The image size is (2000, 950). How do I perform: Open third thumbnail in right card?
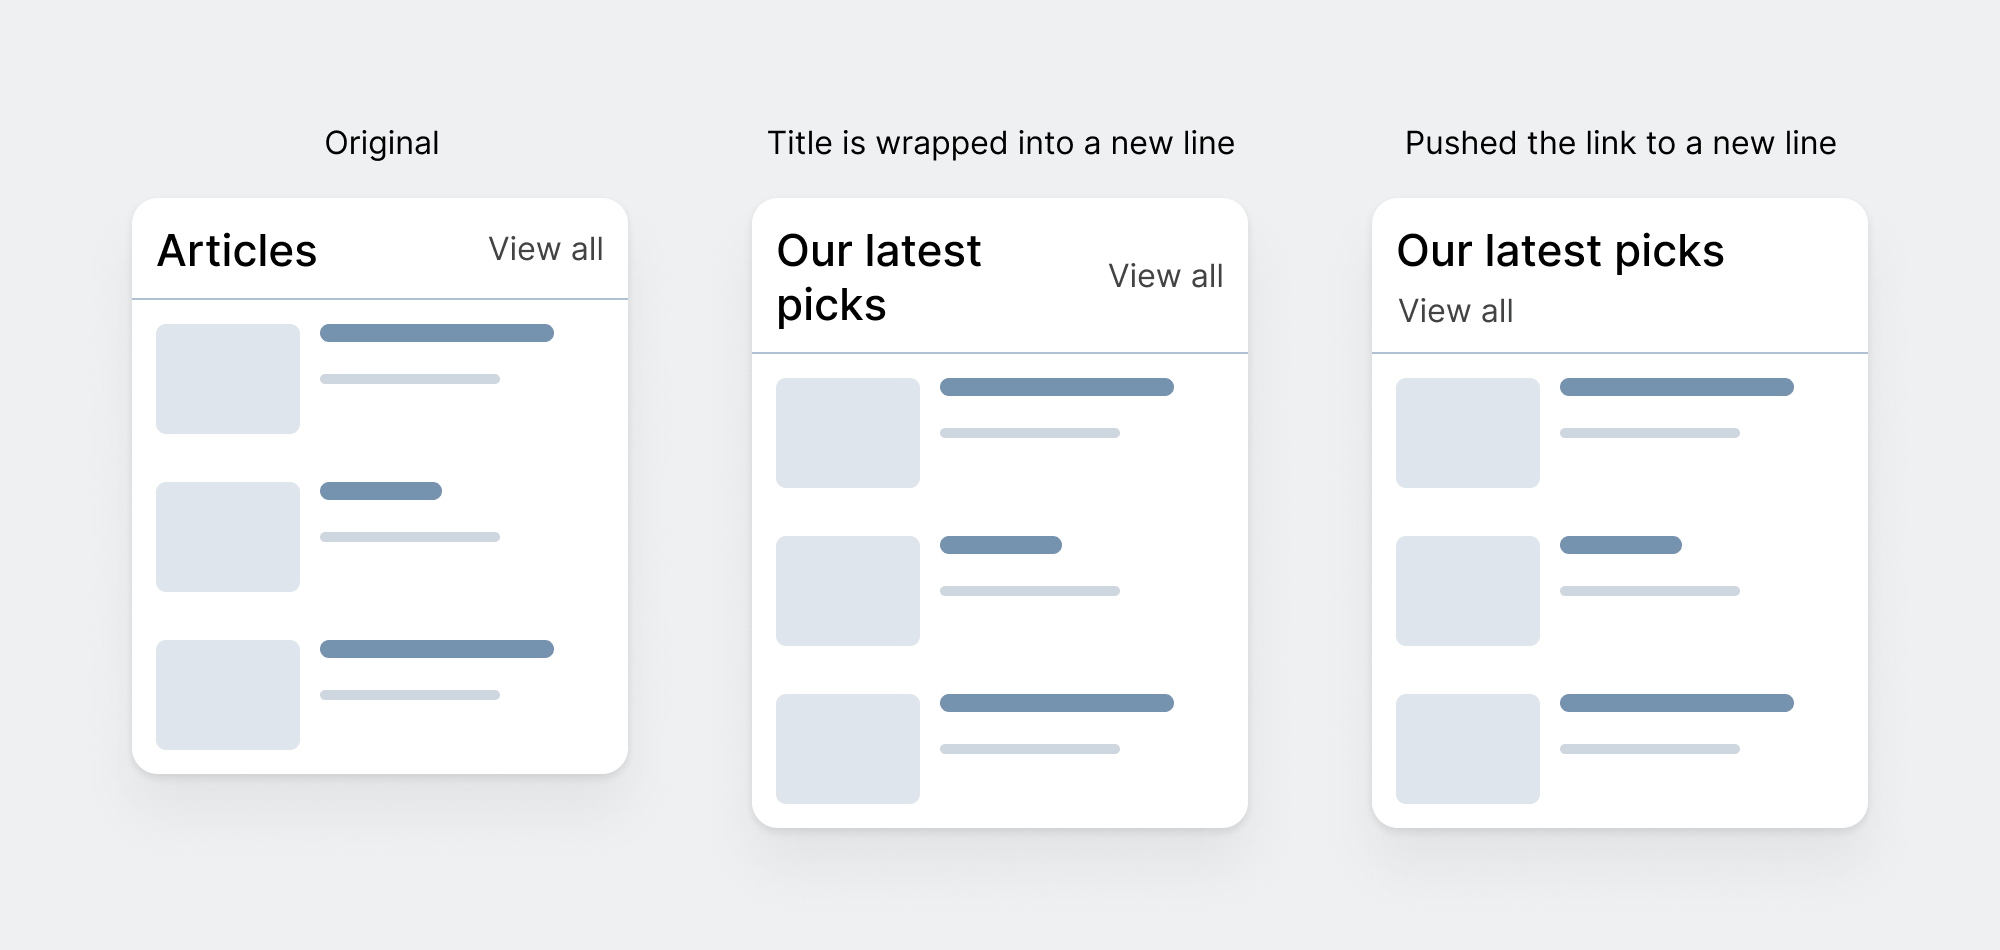tap(1468, 749)
